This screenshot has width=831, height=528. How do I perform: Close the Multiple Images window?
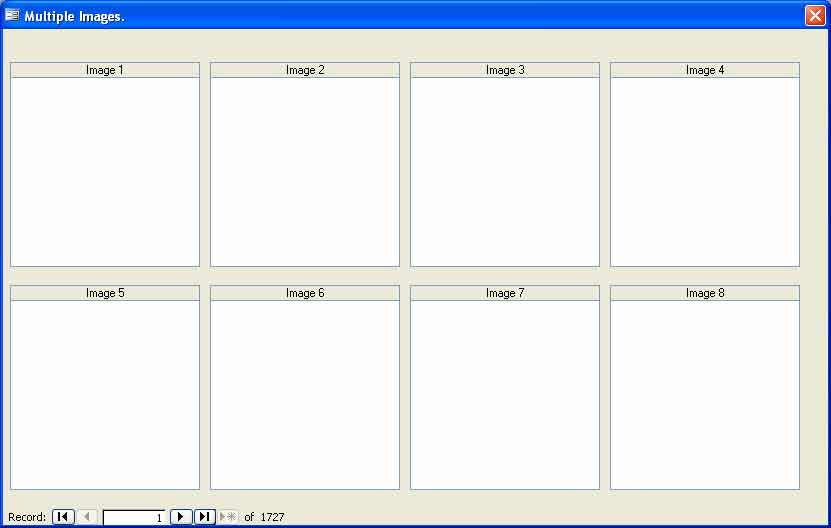pos(815,15)
